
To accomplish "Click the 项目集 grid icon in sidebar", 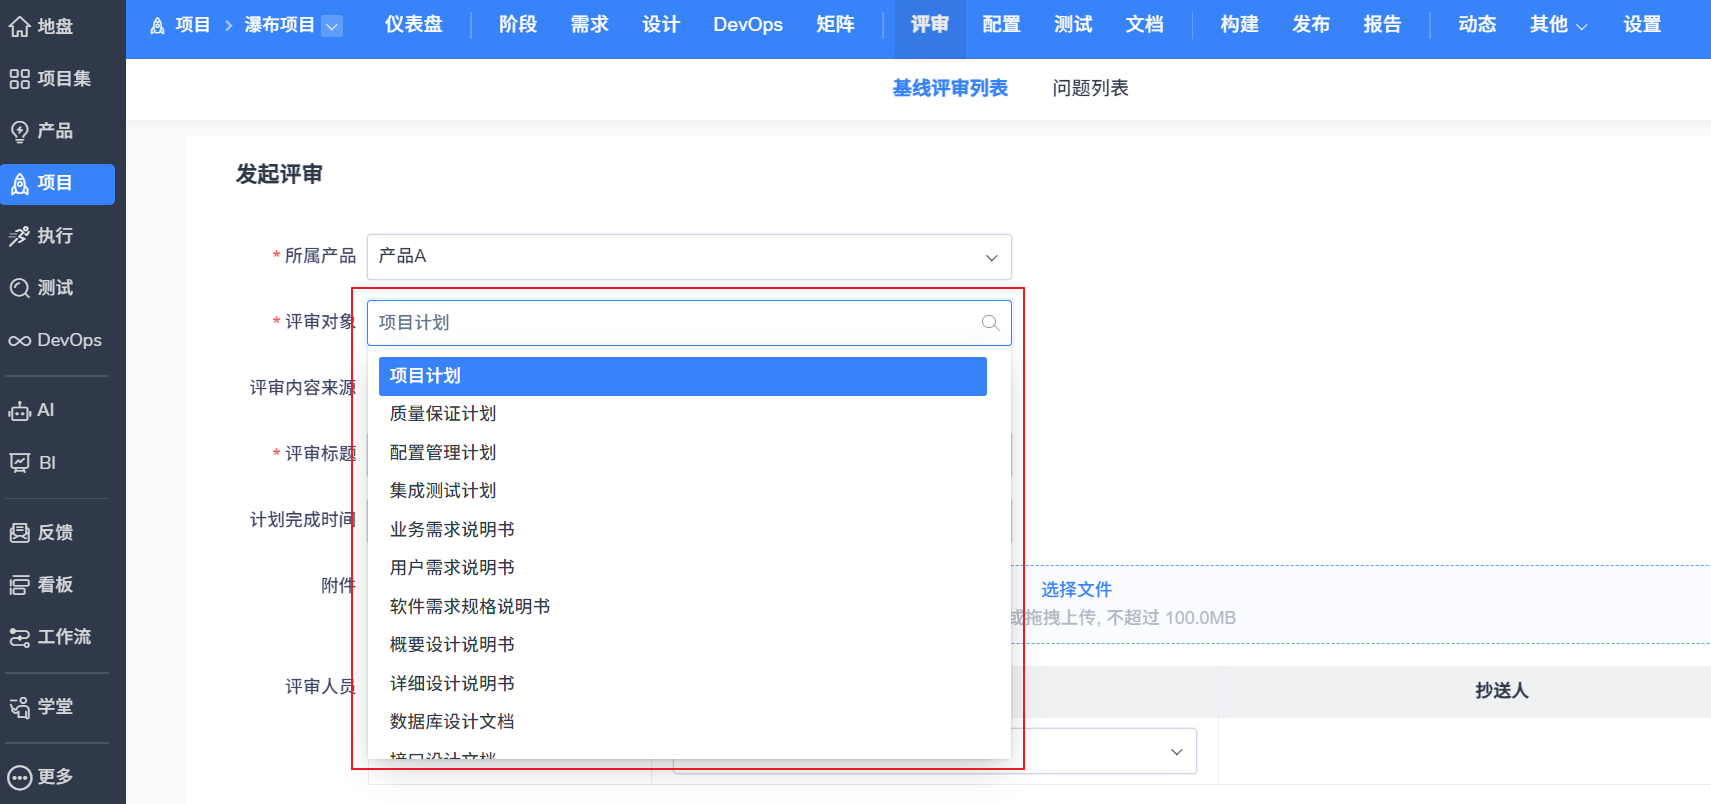I will pos(20,79).
